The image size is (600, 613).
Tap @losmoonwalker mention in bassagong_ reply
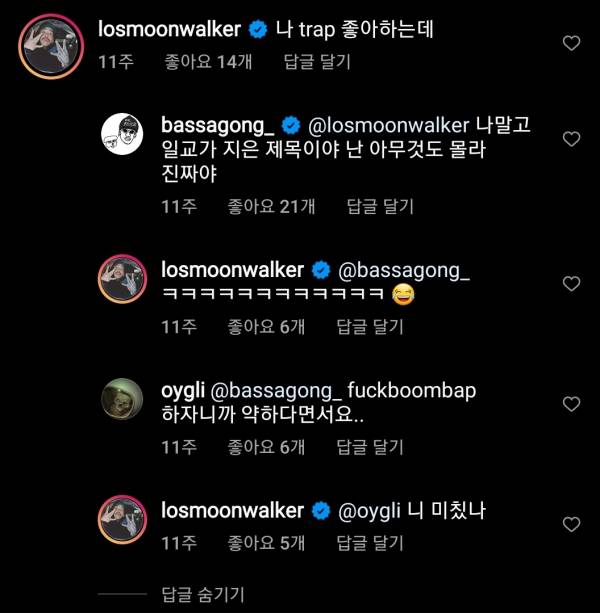[386, 126]
